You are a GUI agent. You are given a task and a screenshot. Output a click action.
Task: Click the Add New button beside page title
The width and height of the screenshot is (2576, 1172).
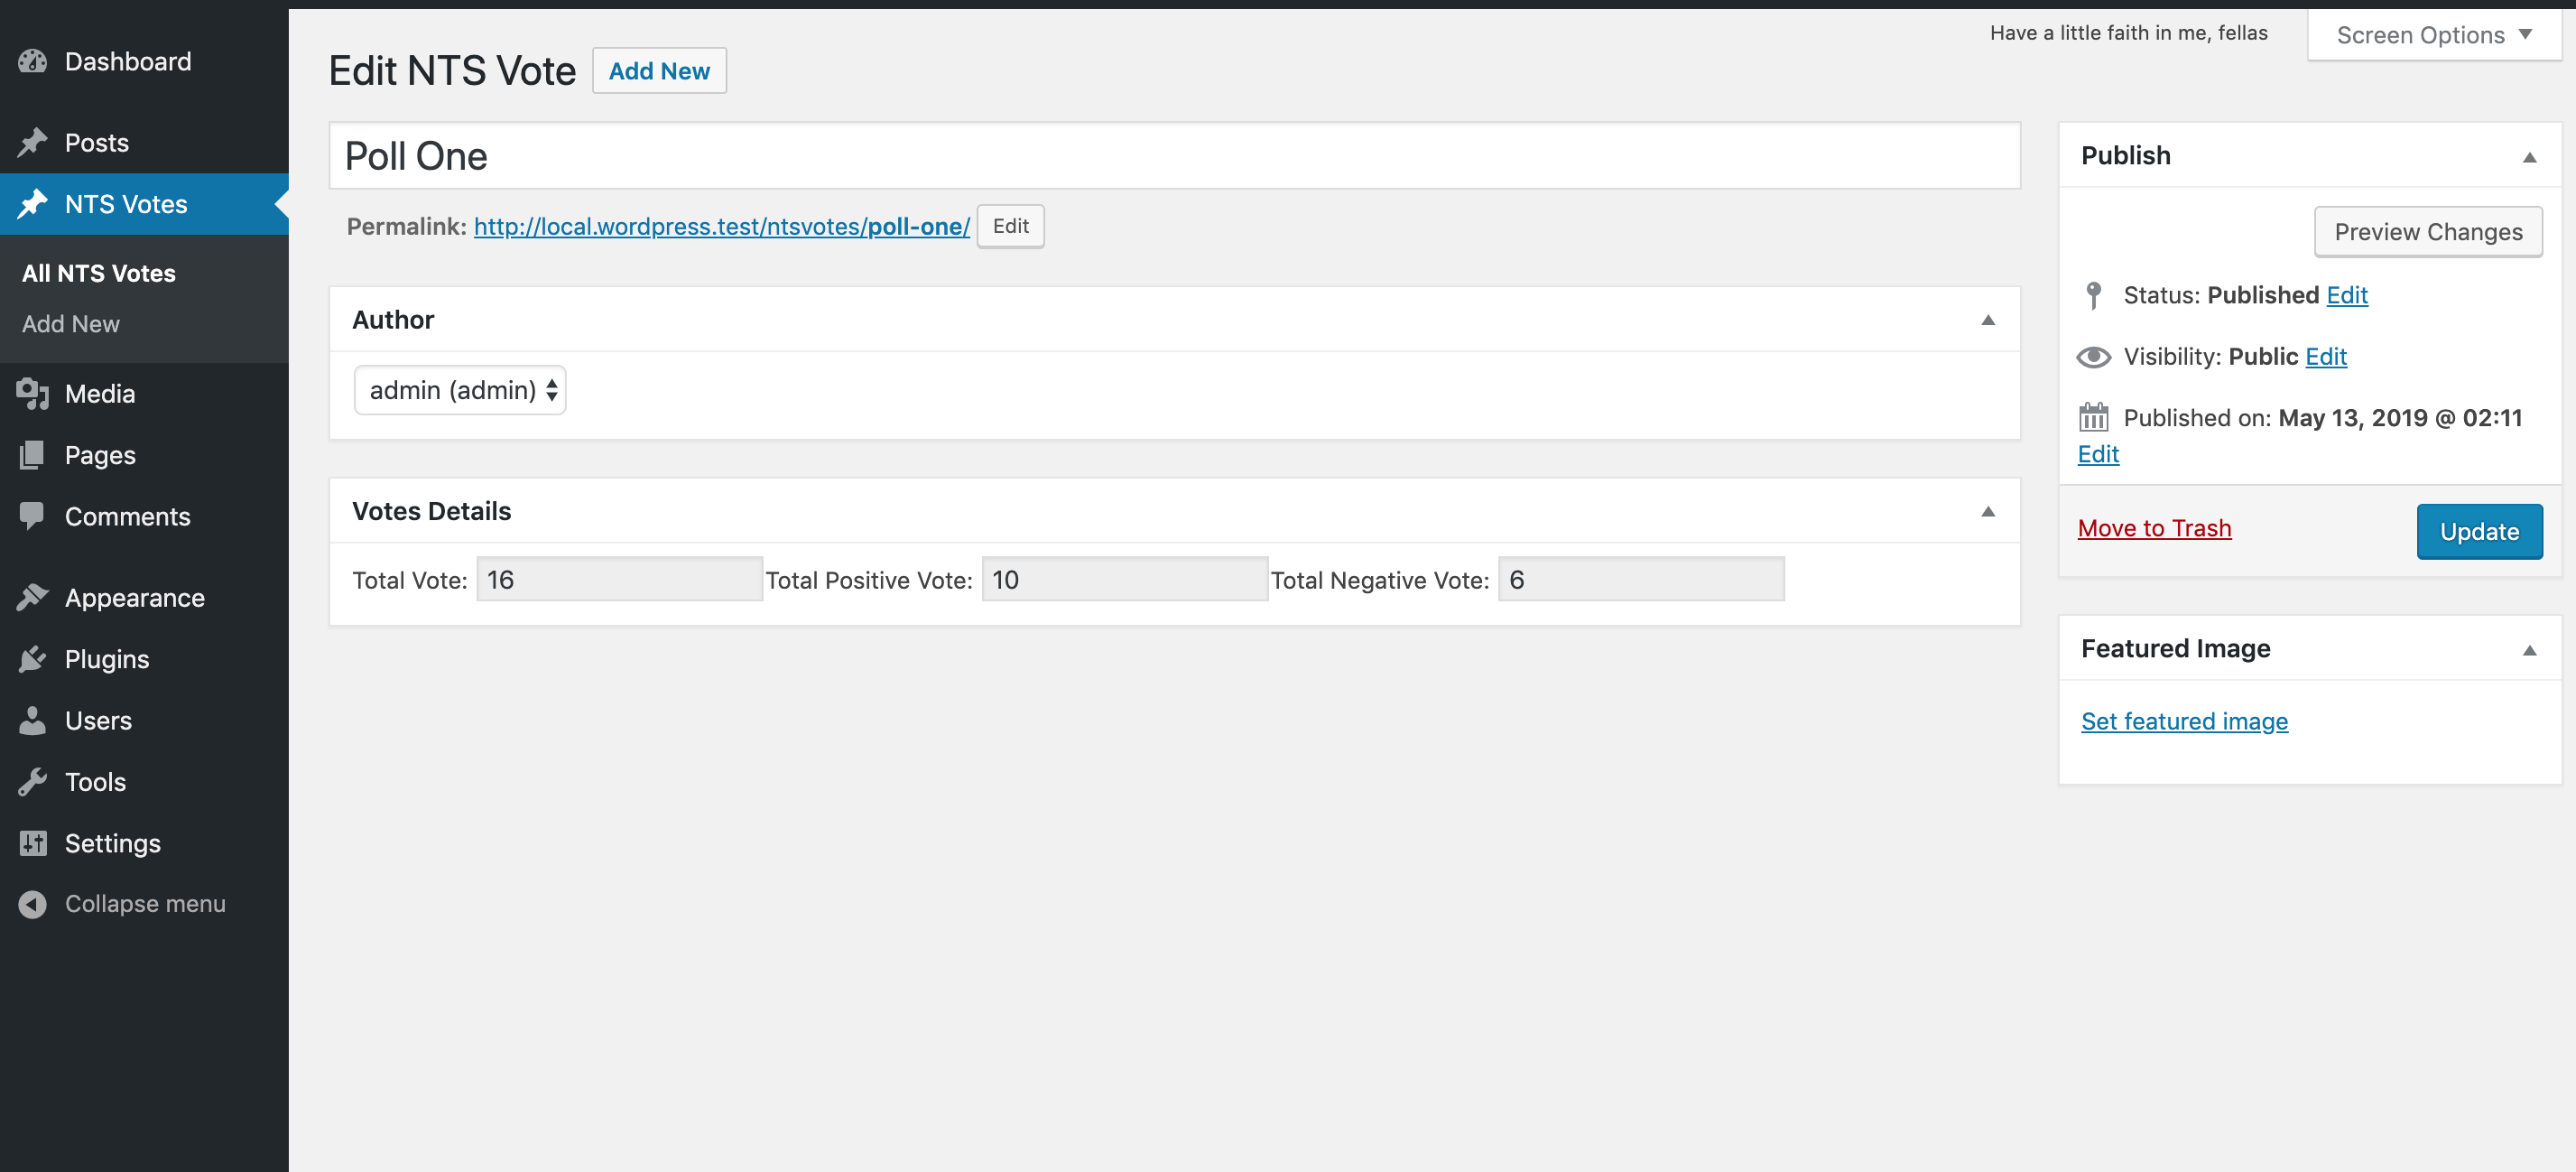pyautogui.click(x=659, y=71)
